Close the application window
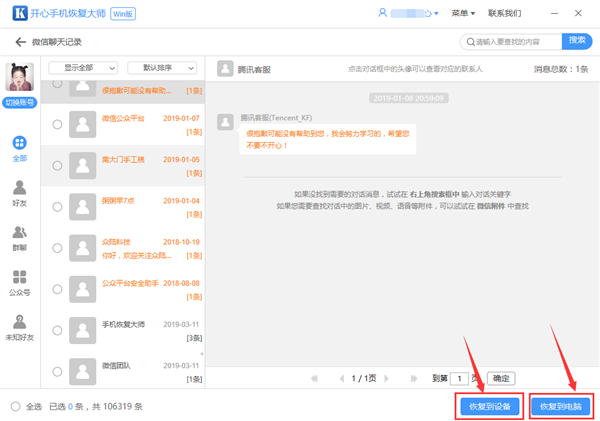The height and width of the screenshot is (421, 600). (x=578, y=13)
